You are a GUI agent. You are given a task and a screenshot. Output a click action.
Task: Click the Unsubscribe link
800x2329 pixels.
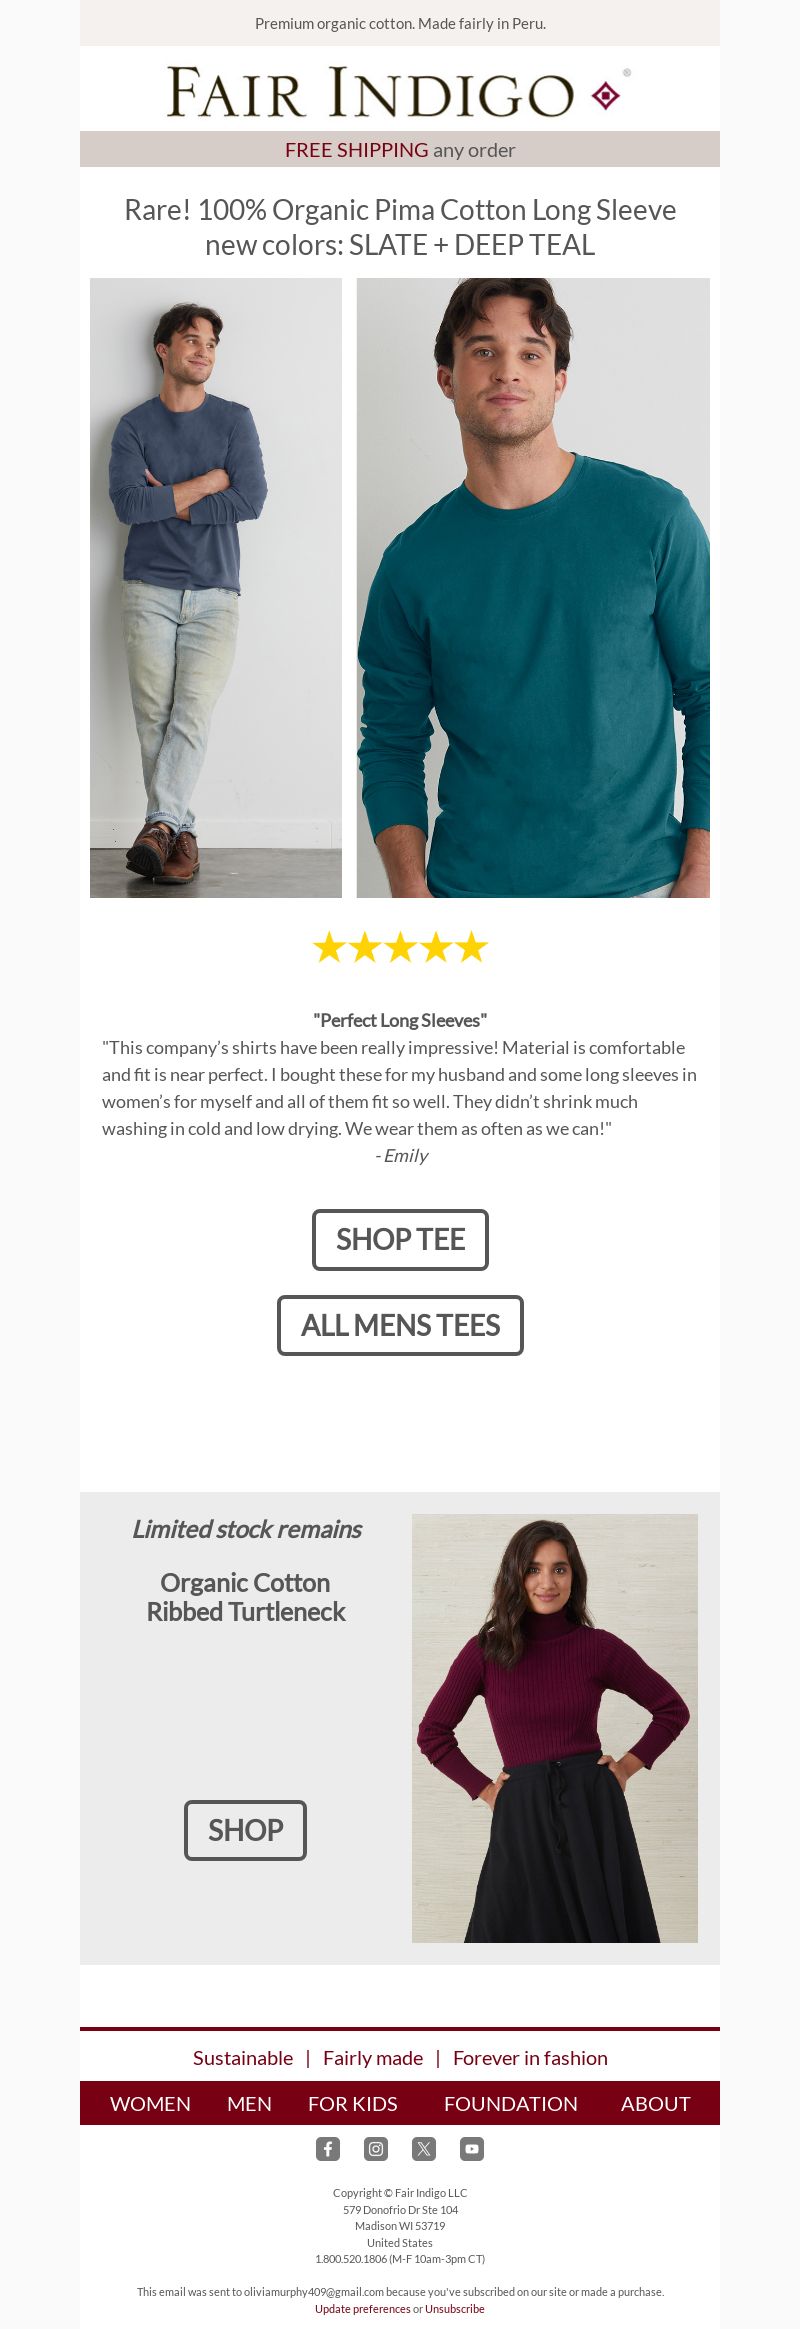pos(455,2309)
